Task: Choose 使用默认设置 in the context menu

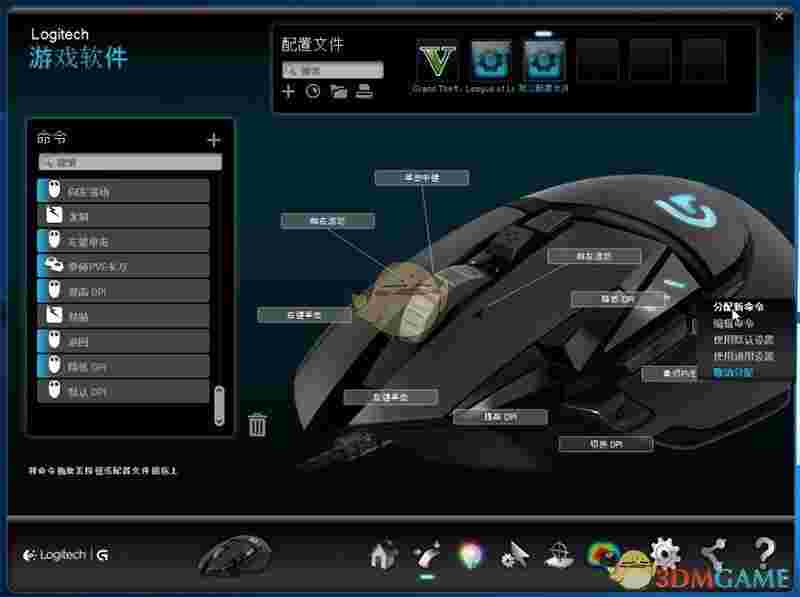Action: pyautogui.click(x=743, y=339)
